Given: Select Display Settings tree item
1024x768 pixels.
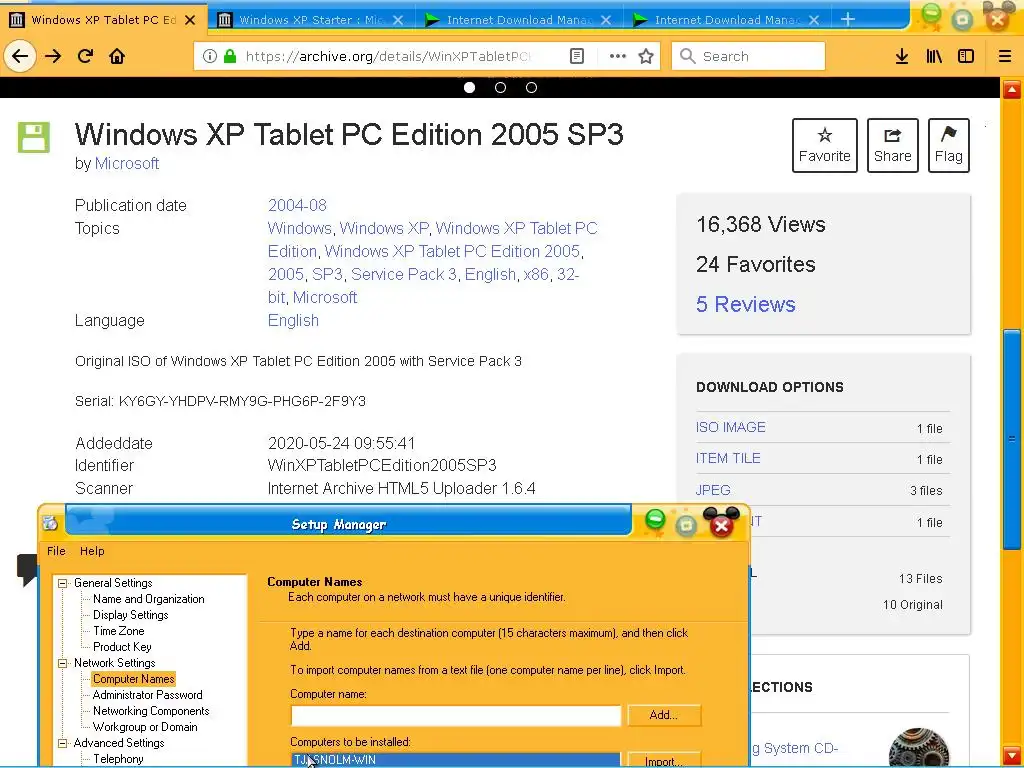Looking at the screenshot, I should [x=131, y=615].
